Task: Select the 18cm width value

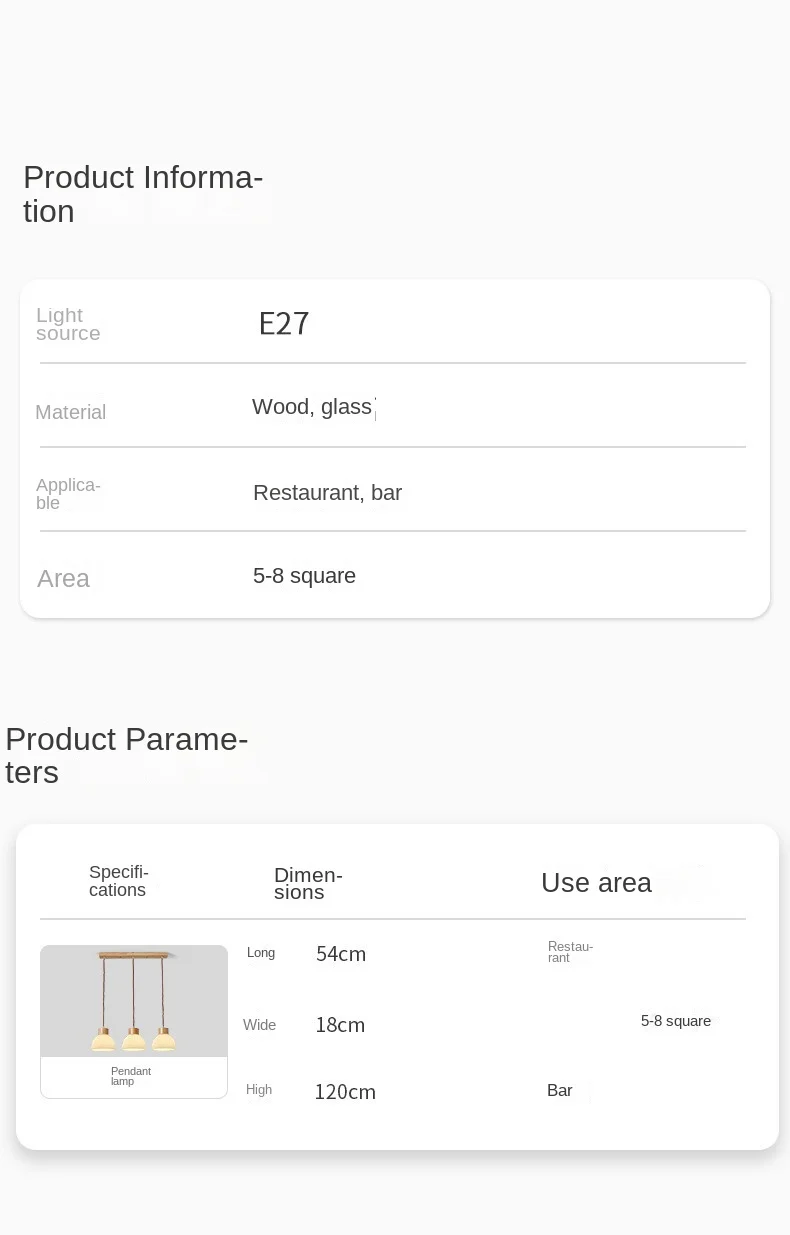Action: 340,1025
